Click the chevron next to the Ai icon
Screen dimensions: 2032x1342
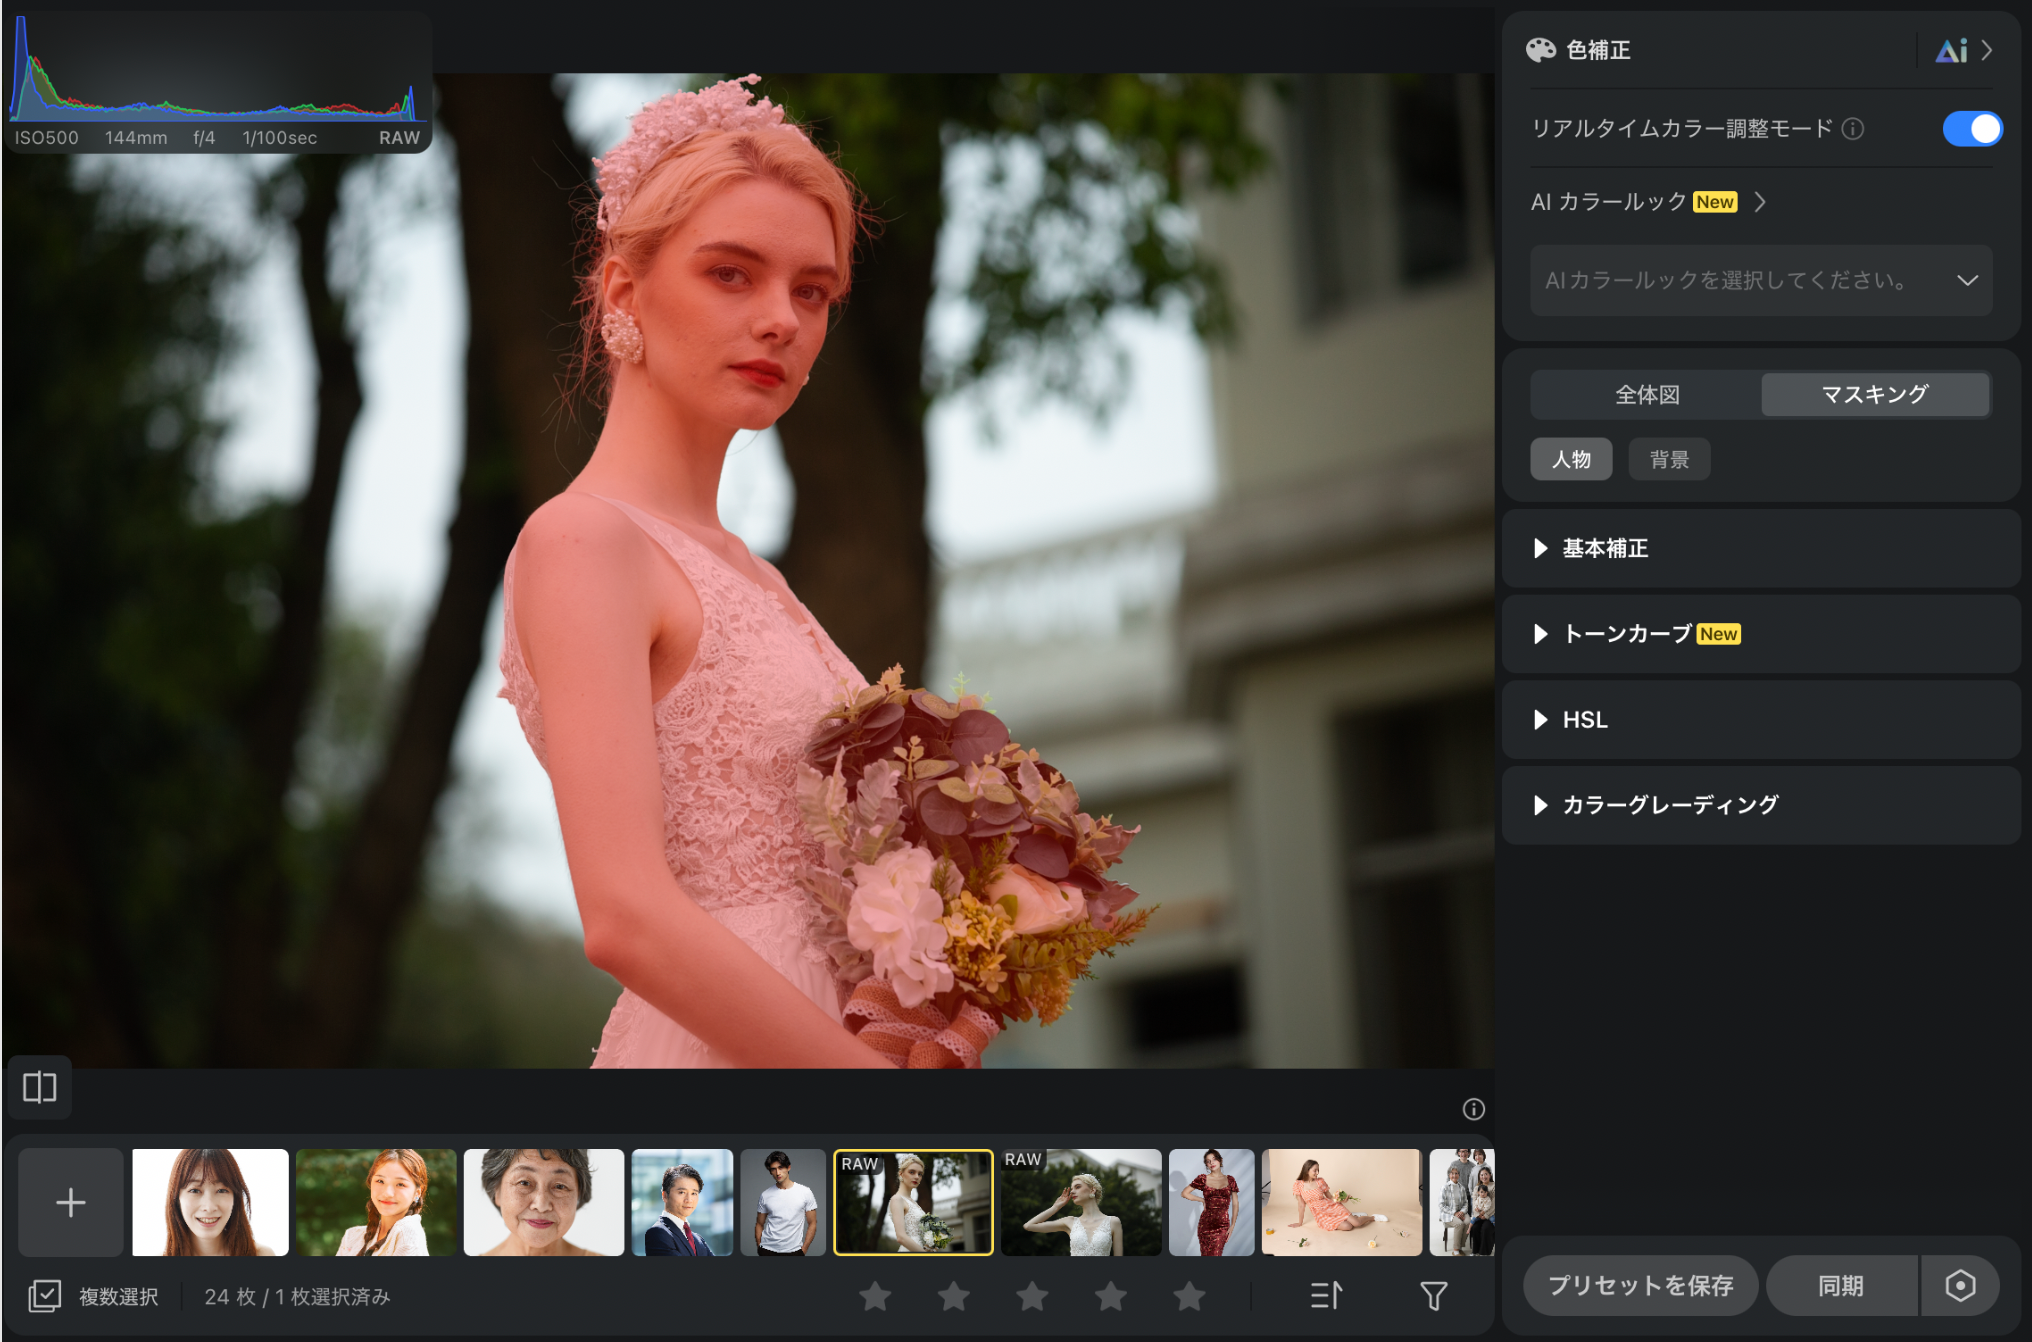(1987, 50)
